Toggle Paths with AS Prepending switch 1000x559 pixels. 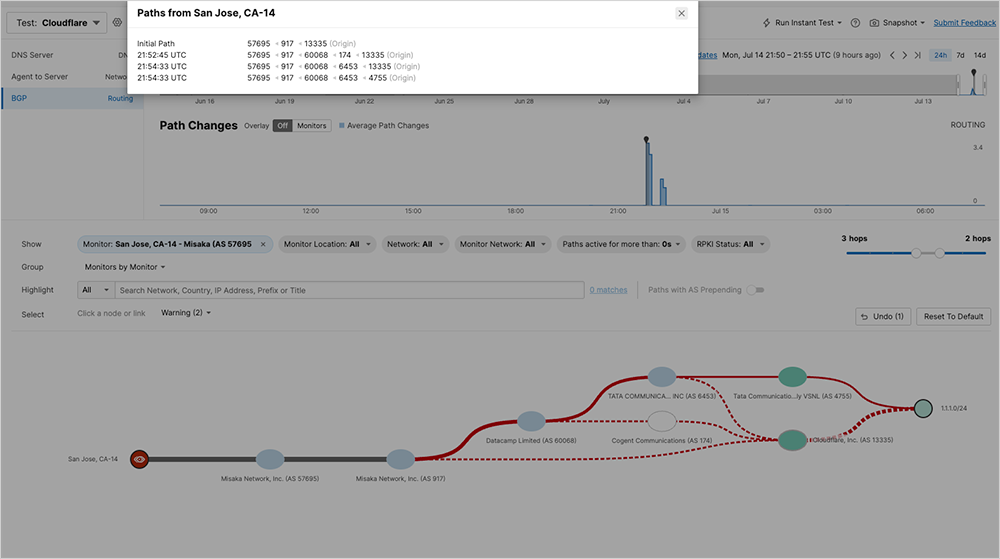[755, 290]
